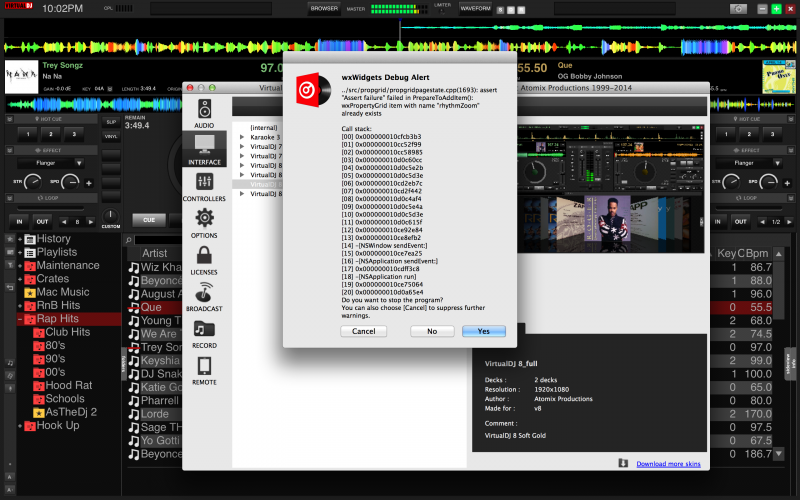Switch to the BROWSER view tab

coord(323,8)
